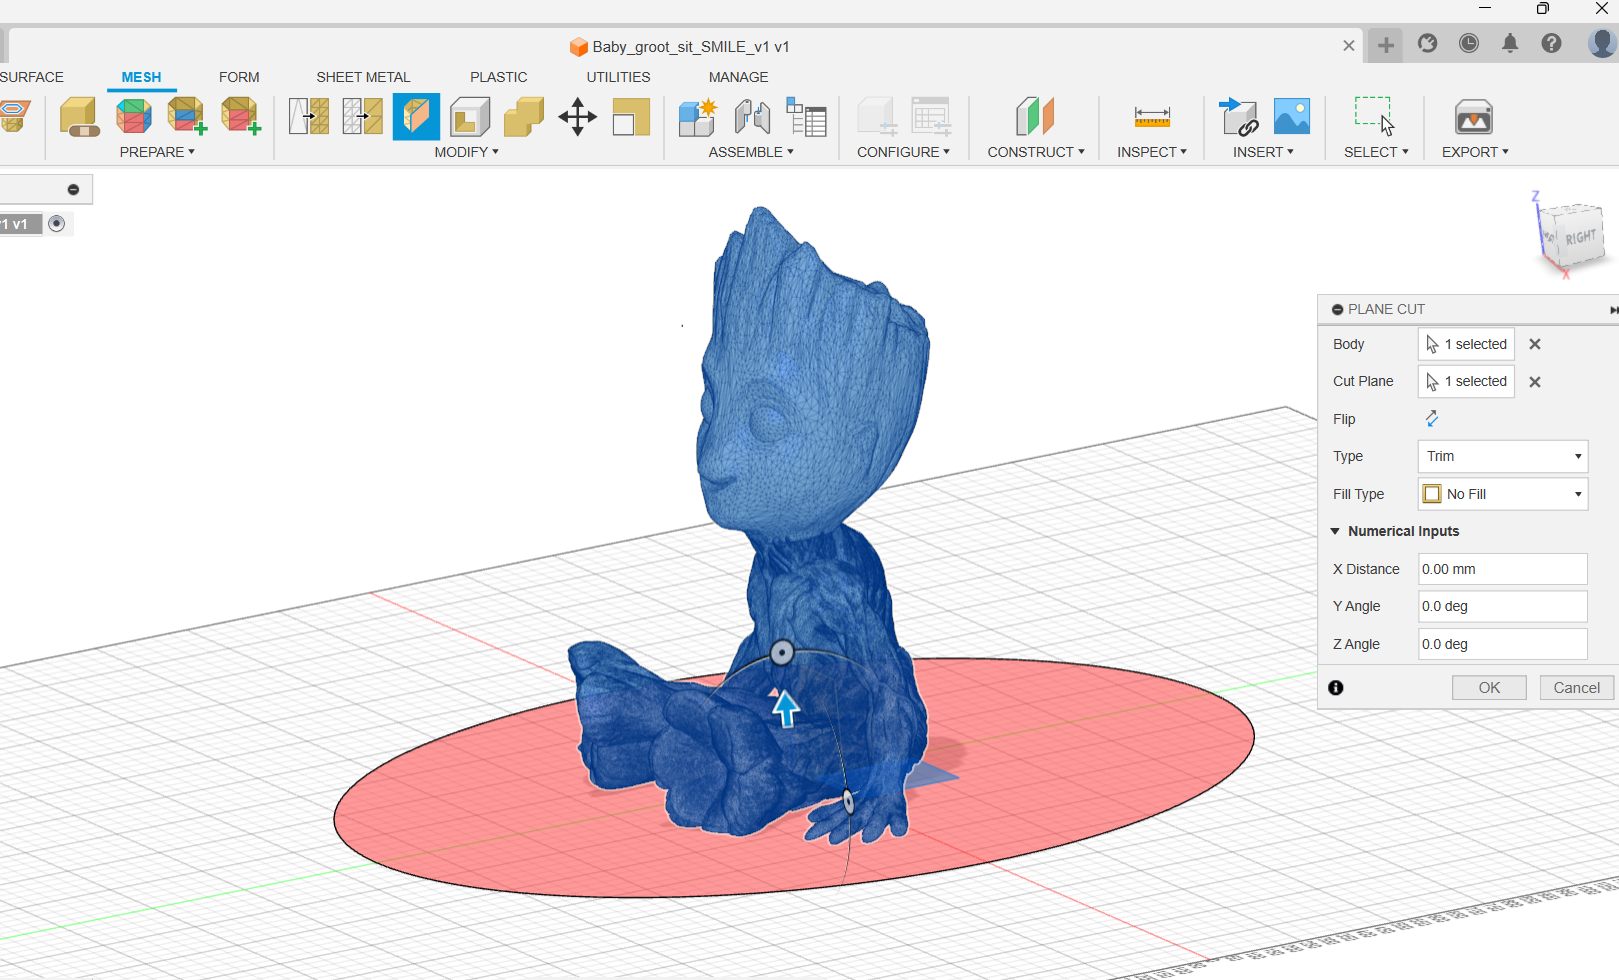This screenshot has width=1619, height=980.
Task: Clear the Cut Plane selection with X
Action: 1535,382
